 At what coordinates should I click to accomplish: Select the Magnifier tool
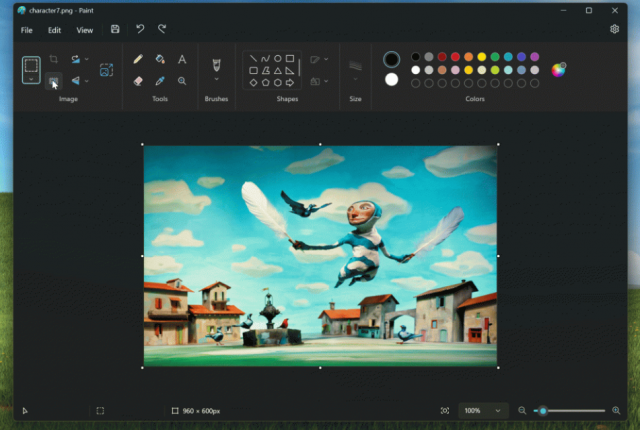point(182,81)
